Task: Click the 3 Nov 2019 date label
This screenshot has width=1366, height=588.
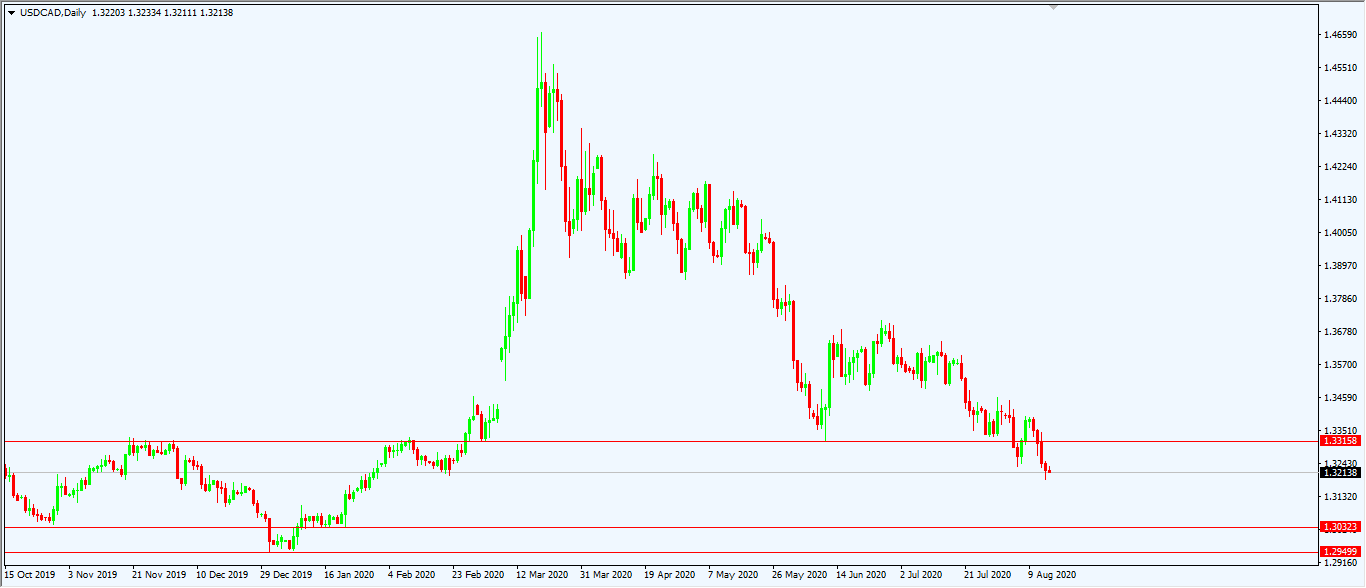Action: click(93, 575)
